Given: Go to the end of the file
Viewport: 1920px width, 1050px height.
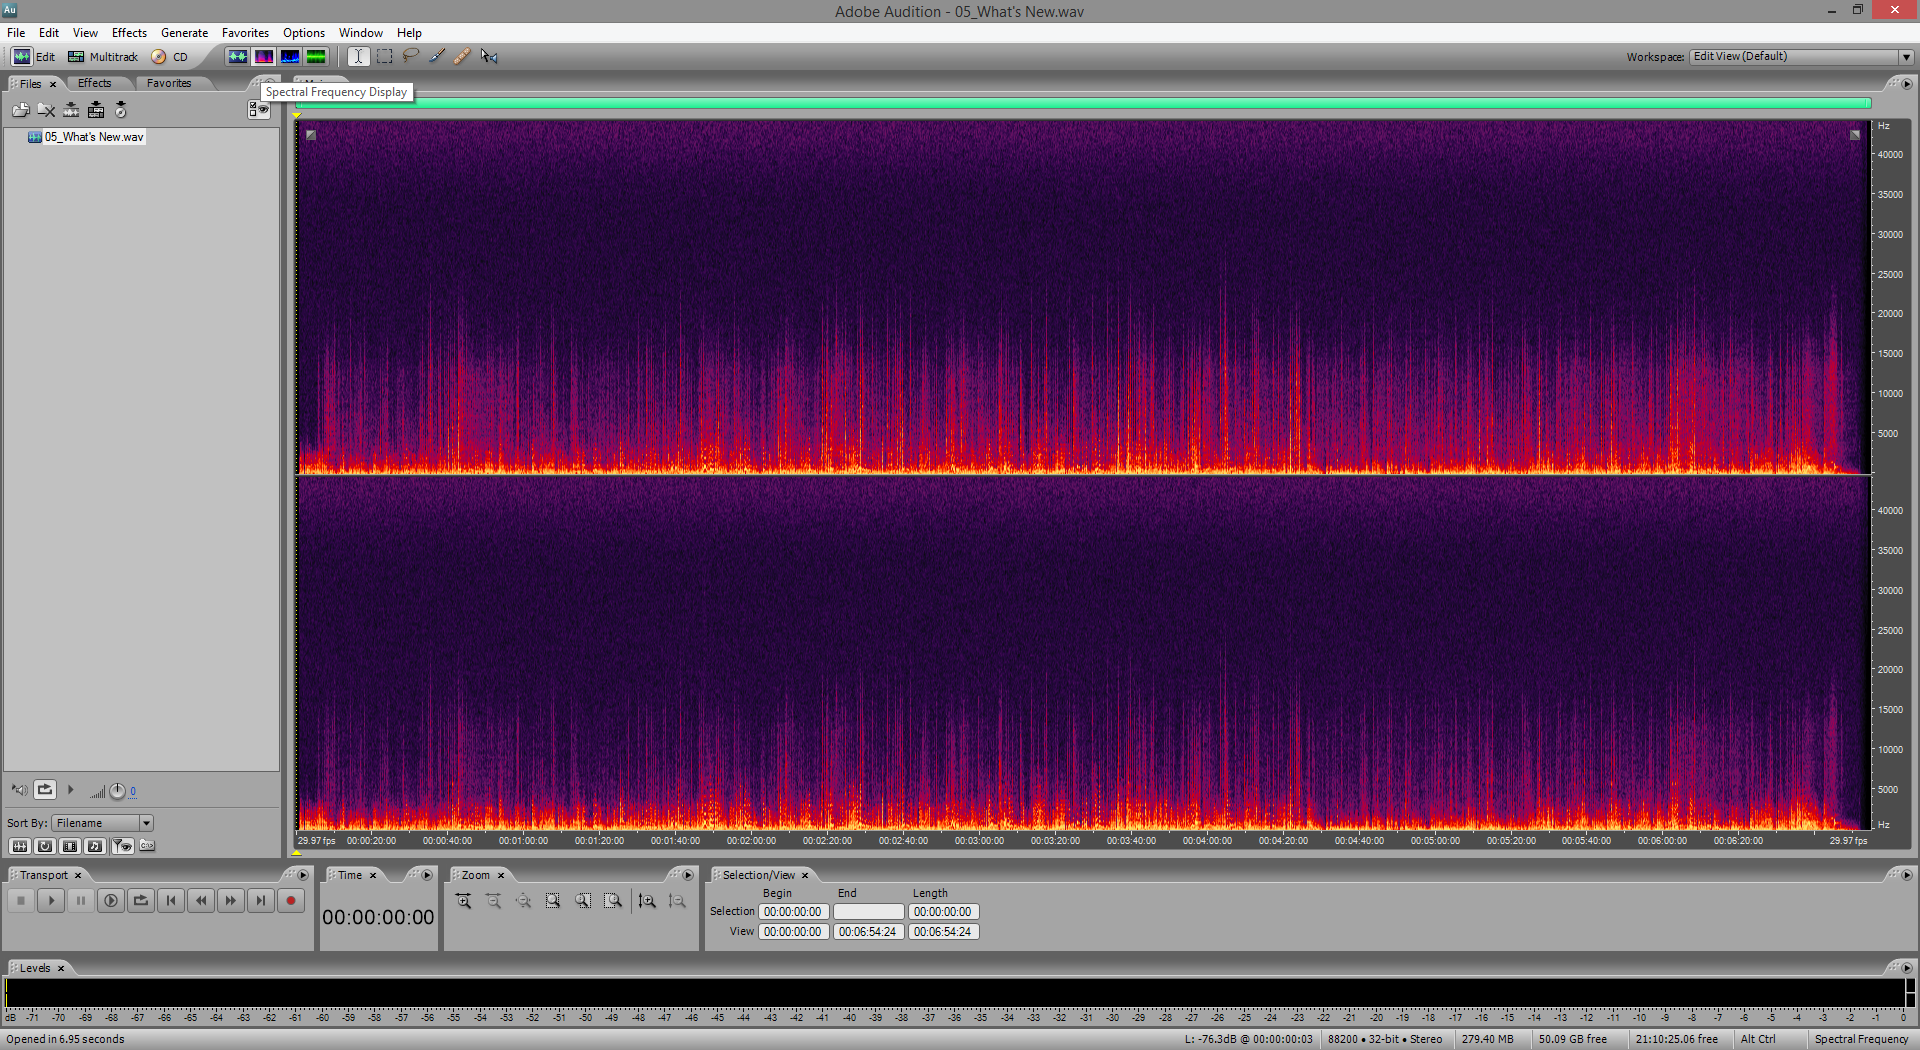Looking at the screenshot, I should point(261,901).
